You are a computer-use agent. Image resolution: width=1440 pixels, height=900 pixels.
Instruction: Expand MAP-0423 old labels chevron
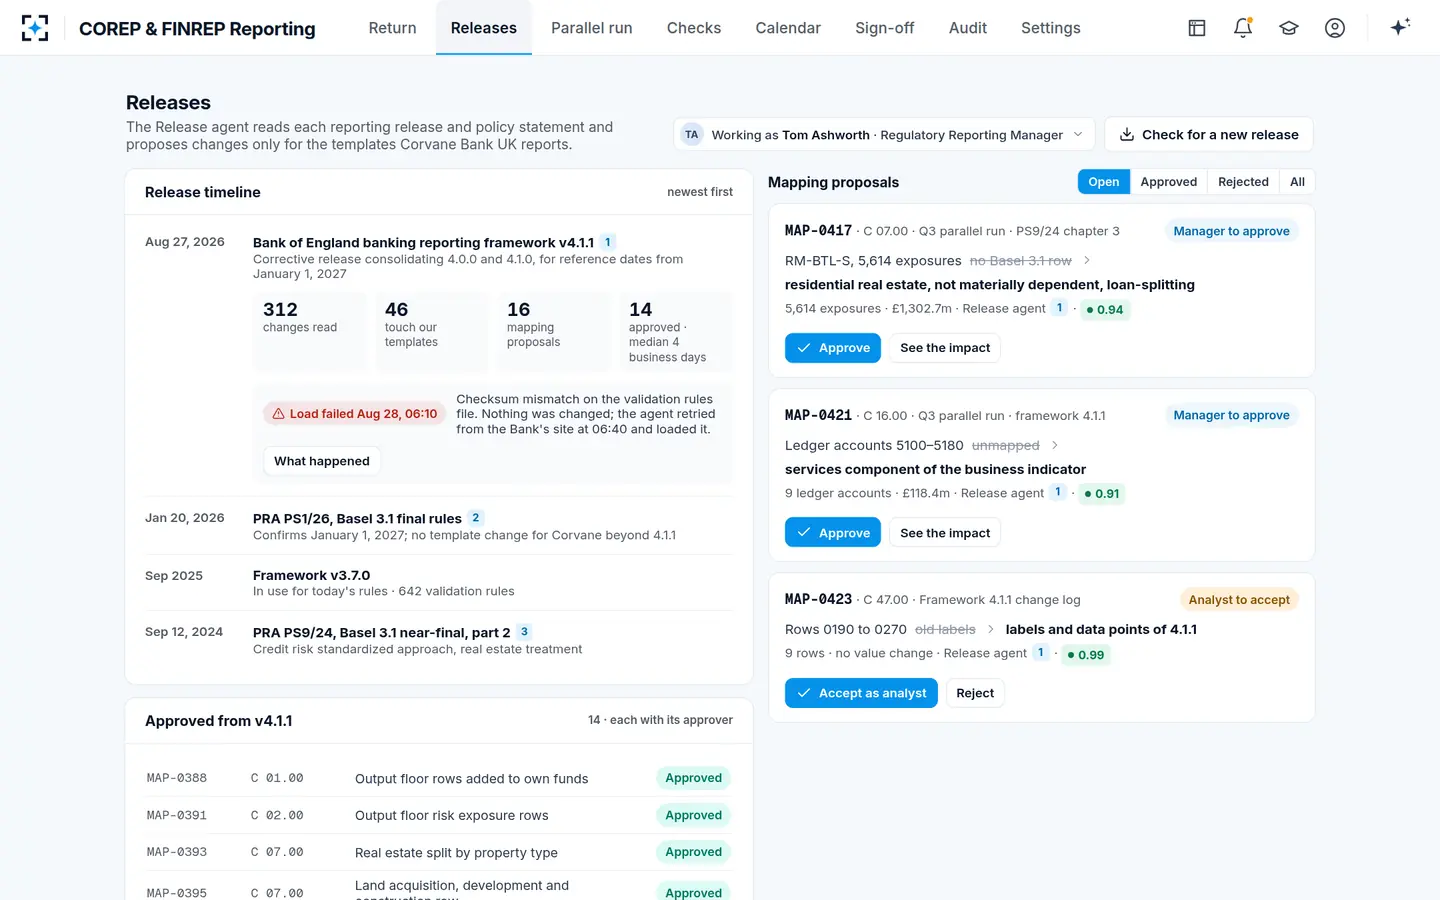pos(991,630)
